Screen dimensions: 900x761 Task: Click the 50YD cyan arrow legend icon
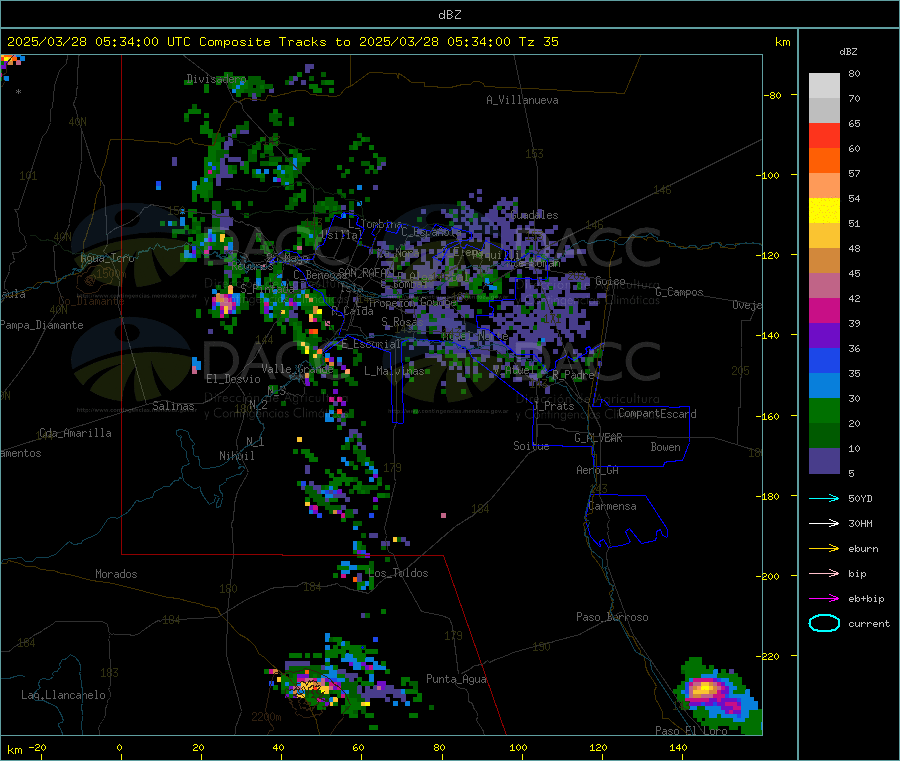pos(824,498)
